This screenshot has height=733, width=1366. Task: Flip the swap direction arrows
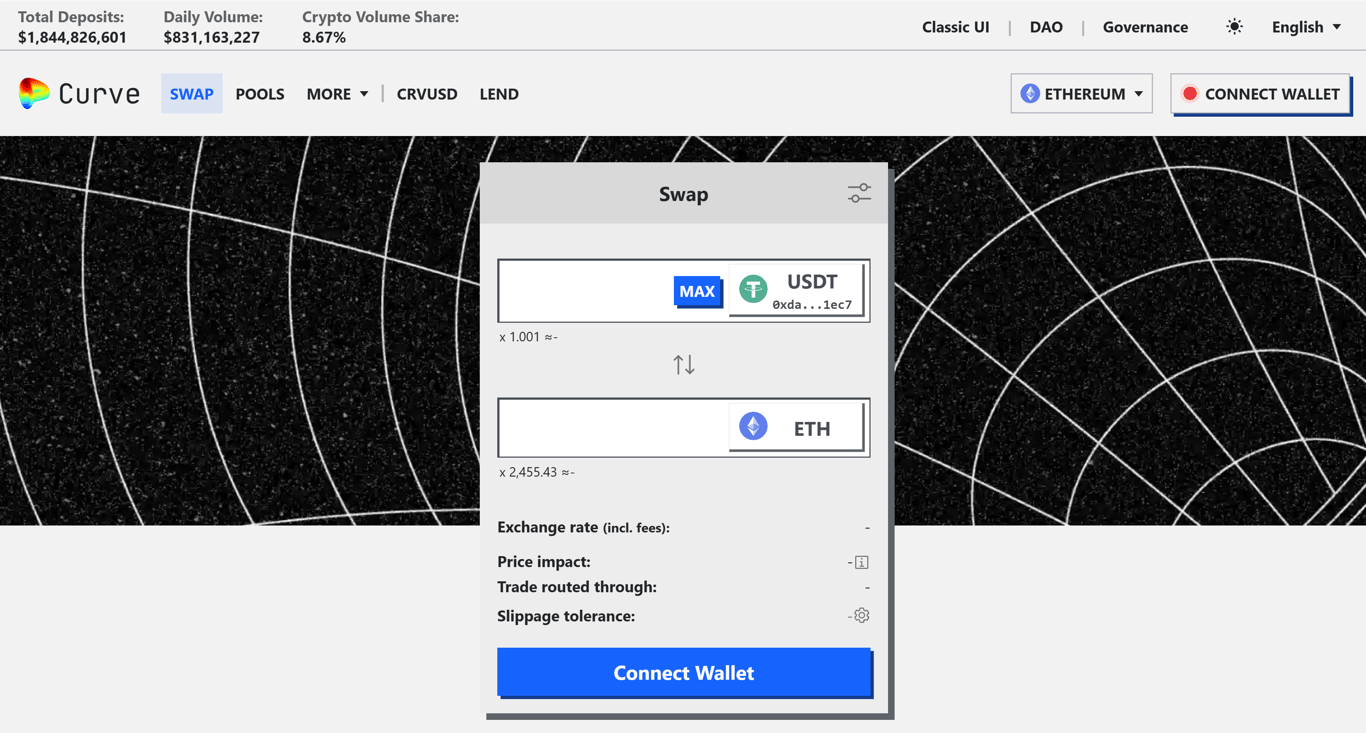click(684, 365)
